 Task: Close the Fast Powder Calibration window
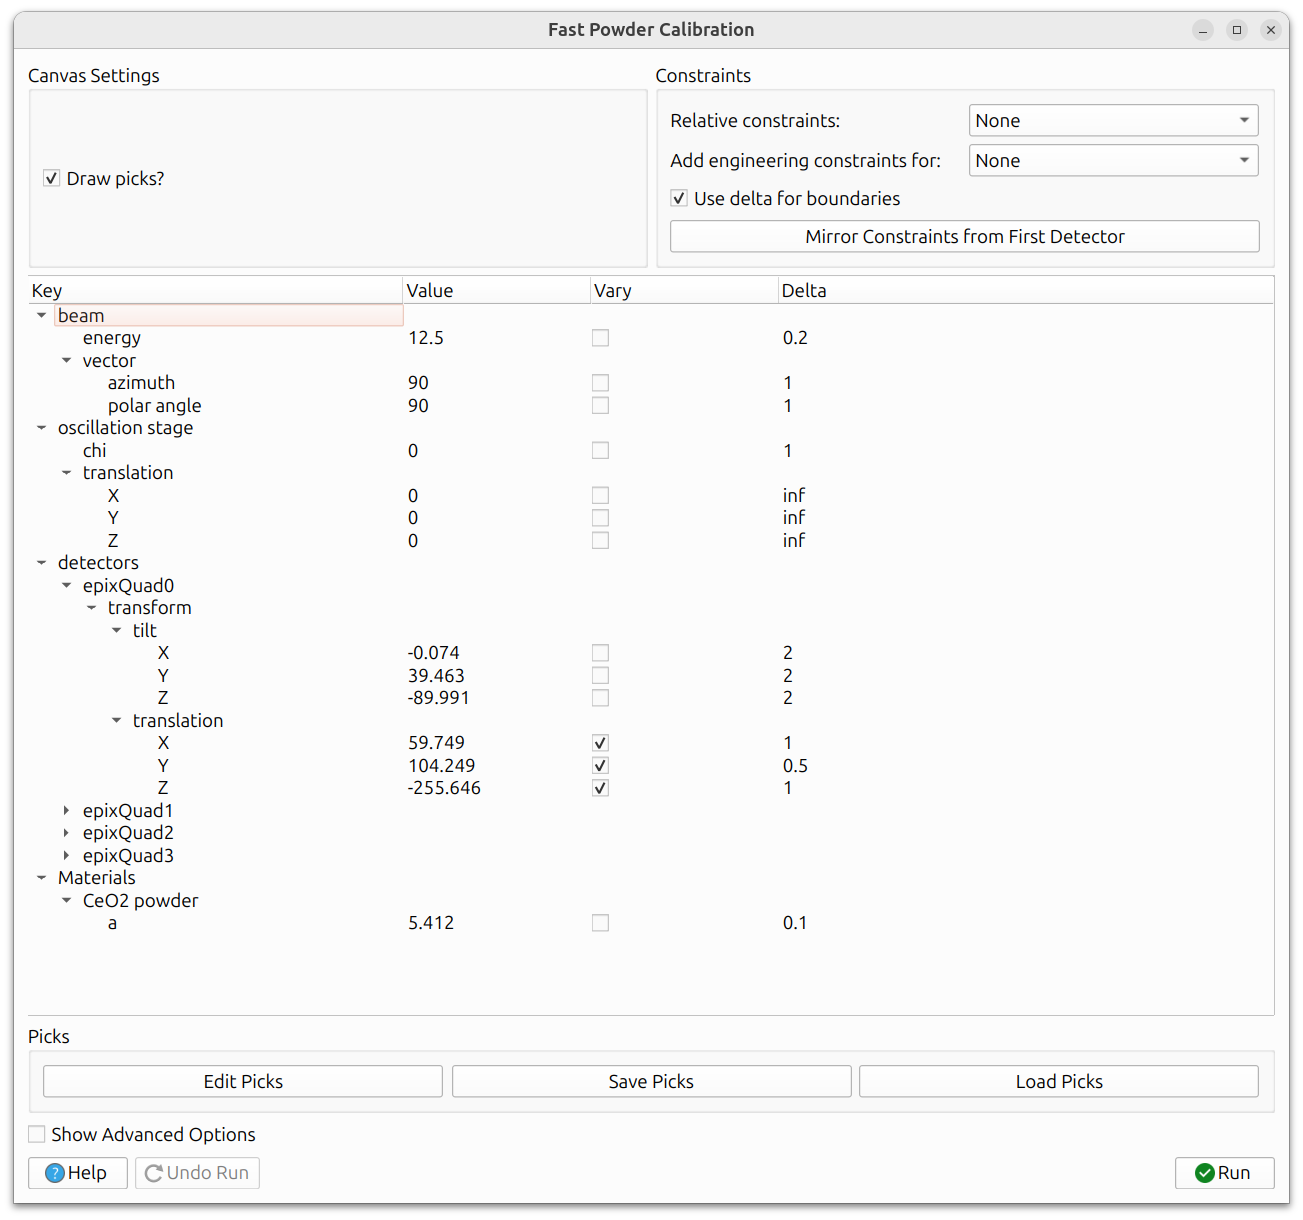pyautogui.click(x=1271, y=30)
